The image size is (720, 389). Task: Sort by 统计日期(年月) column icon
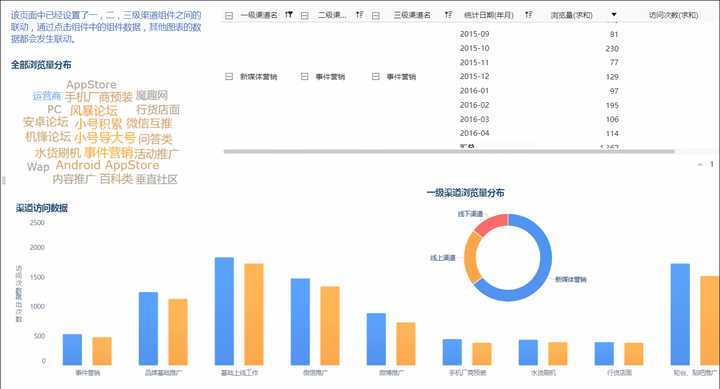point(529,15)
